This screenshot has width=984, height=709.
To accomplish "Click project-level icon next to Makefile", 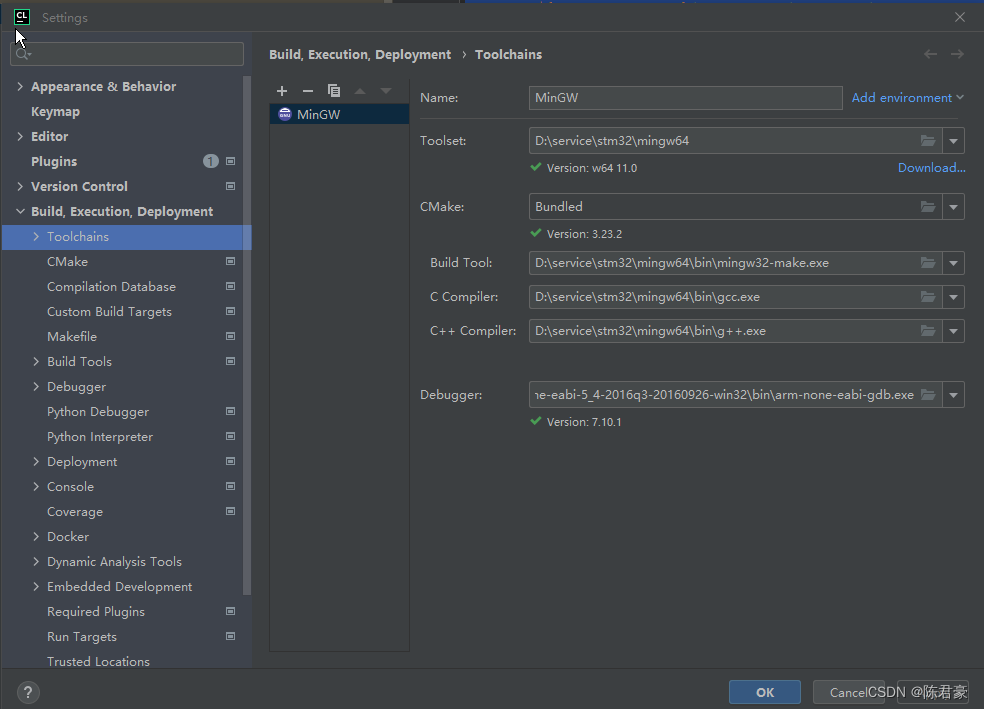I will click(x=230, y=336).
